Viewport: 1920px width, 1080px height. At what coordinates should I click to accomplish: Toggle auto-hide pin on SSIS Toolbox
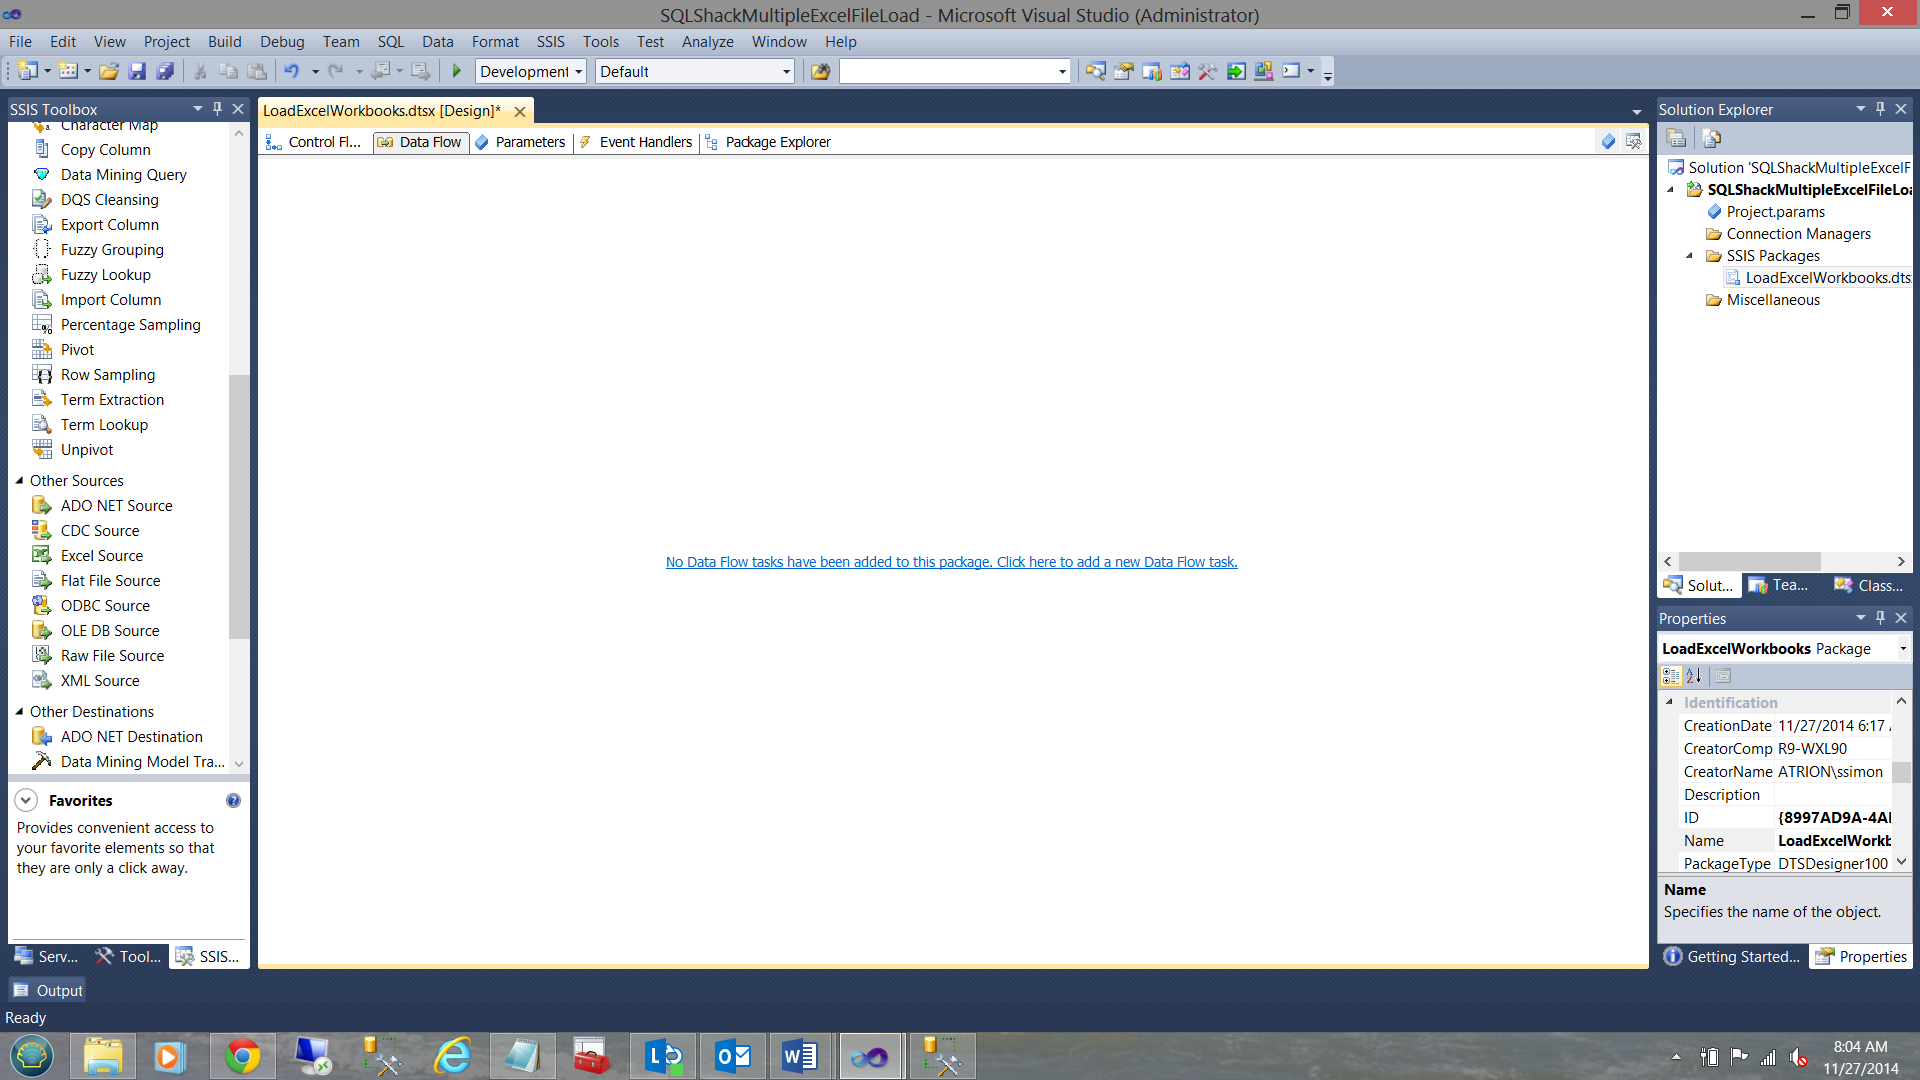(x=217, y=109)
